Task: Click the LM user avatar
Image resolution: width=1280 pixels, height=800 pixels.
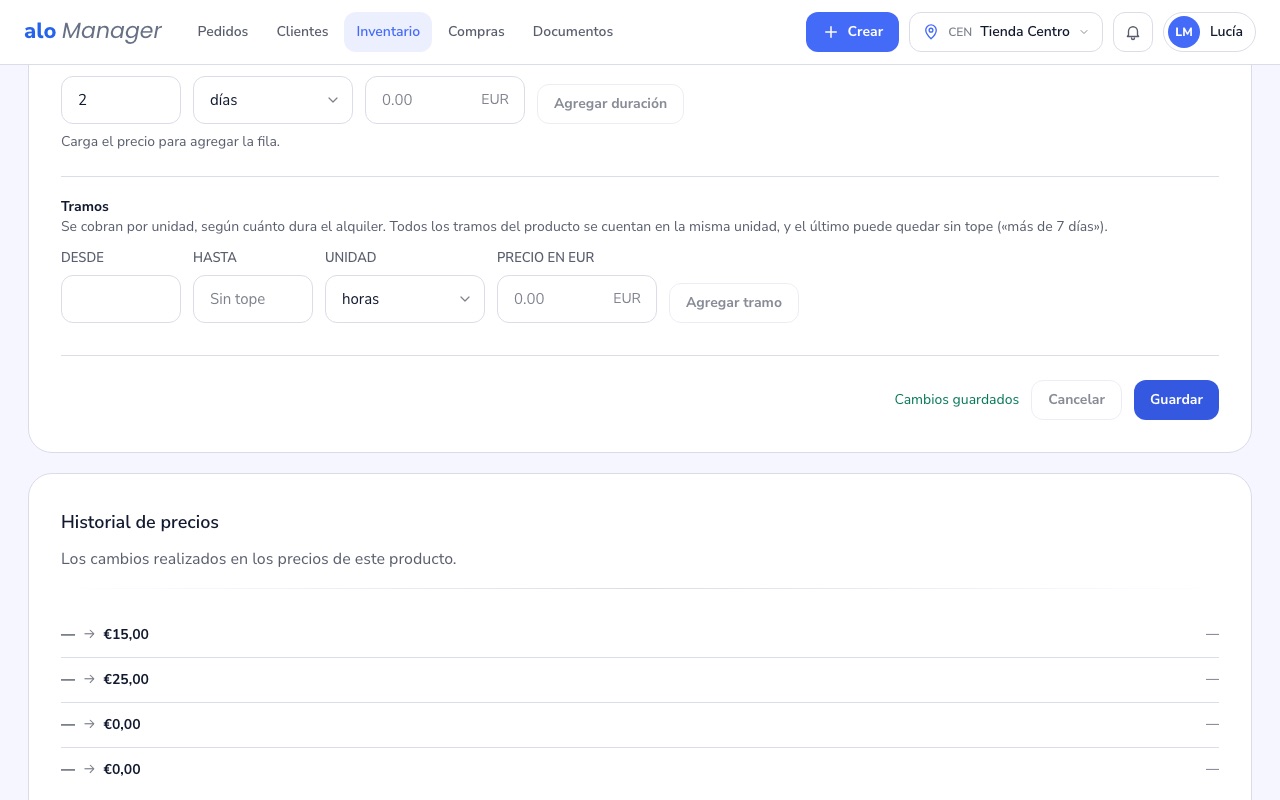Action: (1184, 32)
